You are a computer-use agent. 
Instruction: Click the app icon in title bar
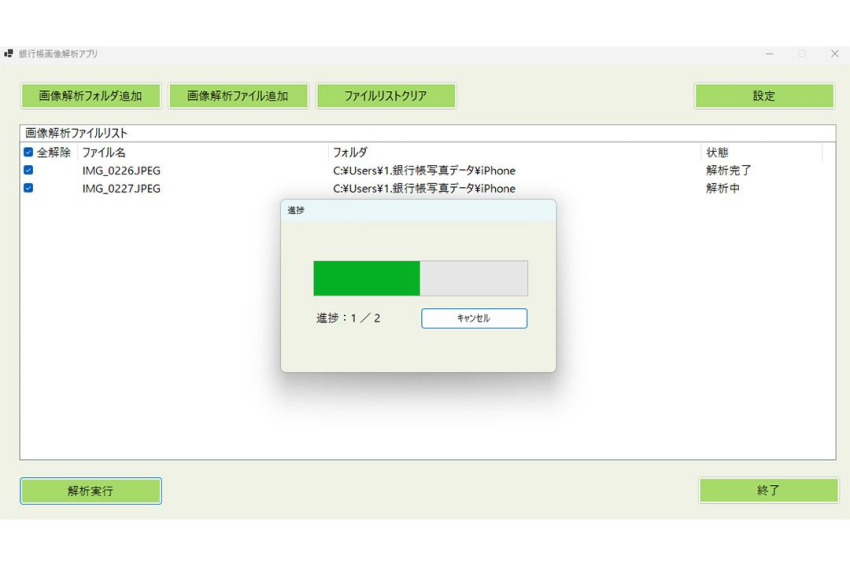pyautogui.click(x=9, y=54)
